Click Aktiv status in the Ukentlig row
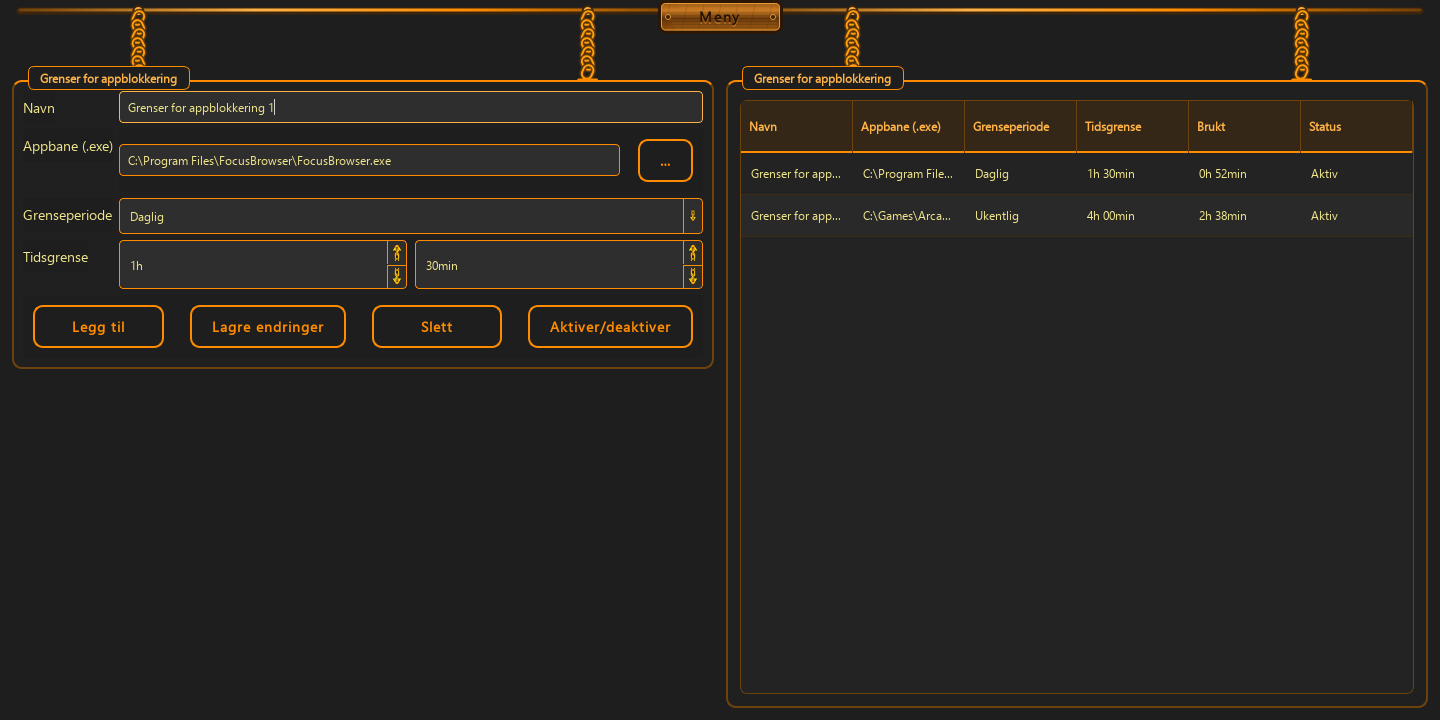This screenshot has width=1440, height=720. (x=1357, y=216)
